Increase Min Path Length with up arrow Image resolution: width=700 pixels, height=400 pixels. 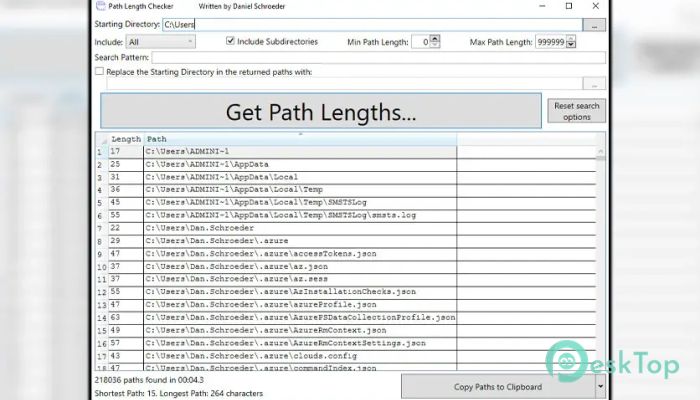click(x=435, y=38)
